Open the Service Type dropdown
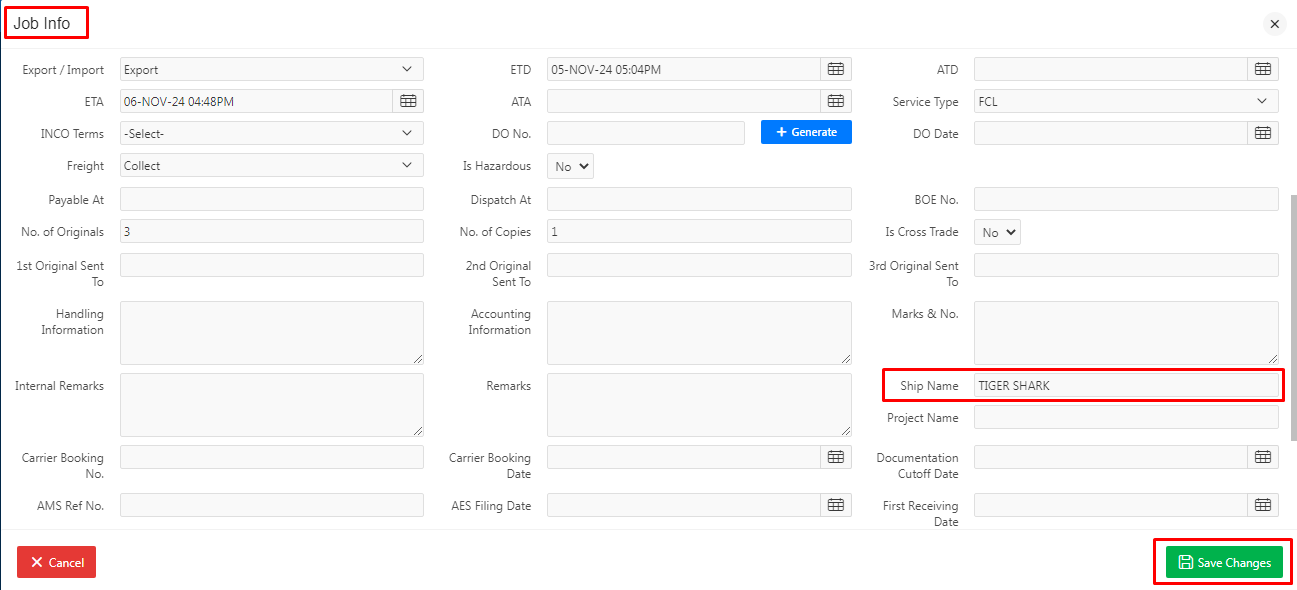The image size is (1297, 590). [x=1126, y=101]
